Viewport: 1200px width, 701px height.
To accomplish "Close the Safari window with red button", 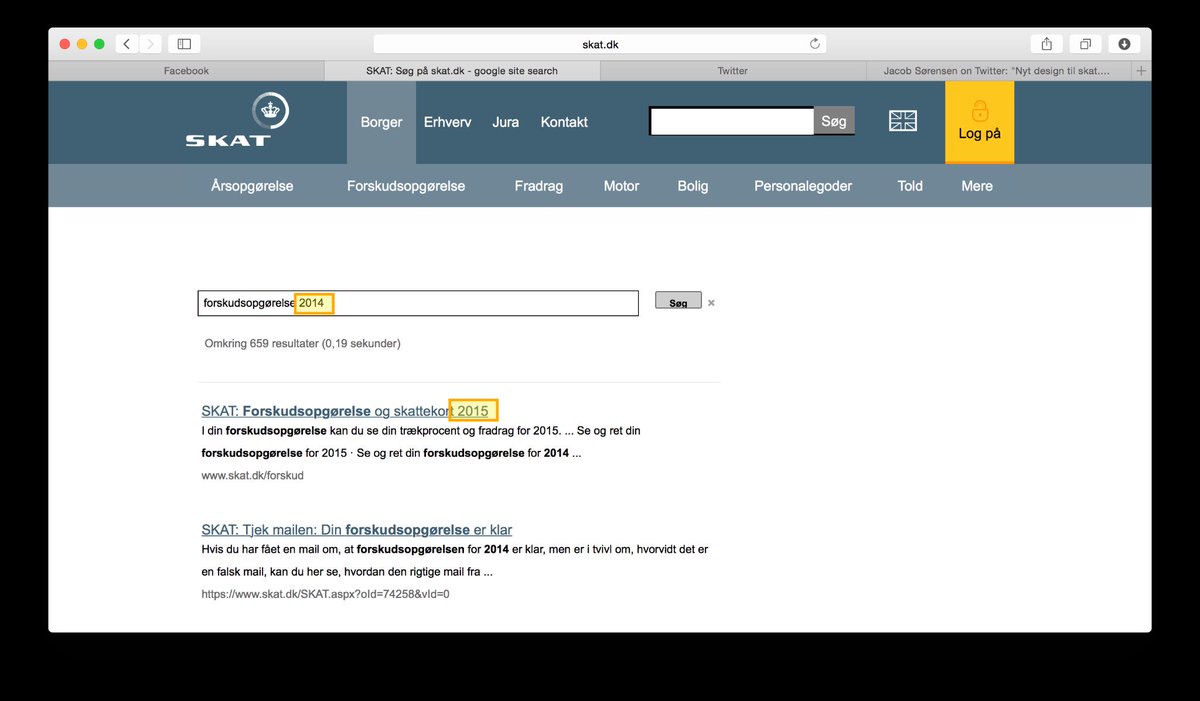I will tap(65, 44).
